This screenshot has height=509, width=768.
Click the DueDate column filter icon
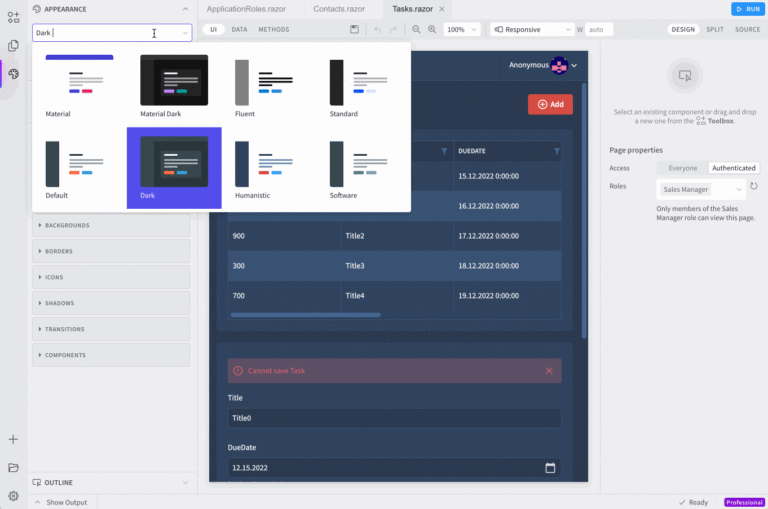click(x=556, y=151)
